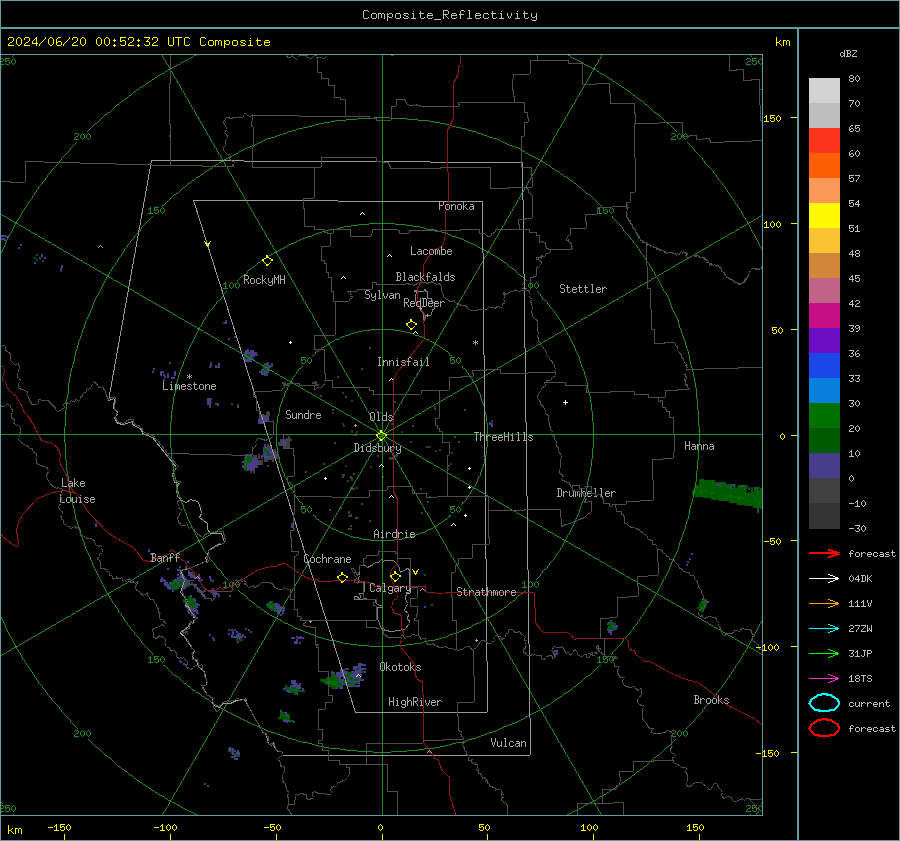Select the yellow radar-center diamond between Olds and Didsbury
900x841 pixels.
[x=382, y=435]
